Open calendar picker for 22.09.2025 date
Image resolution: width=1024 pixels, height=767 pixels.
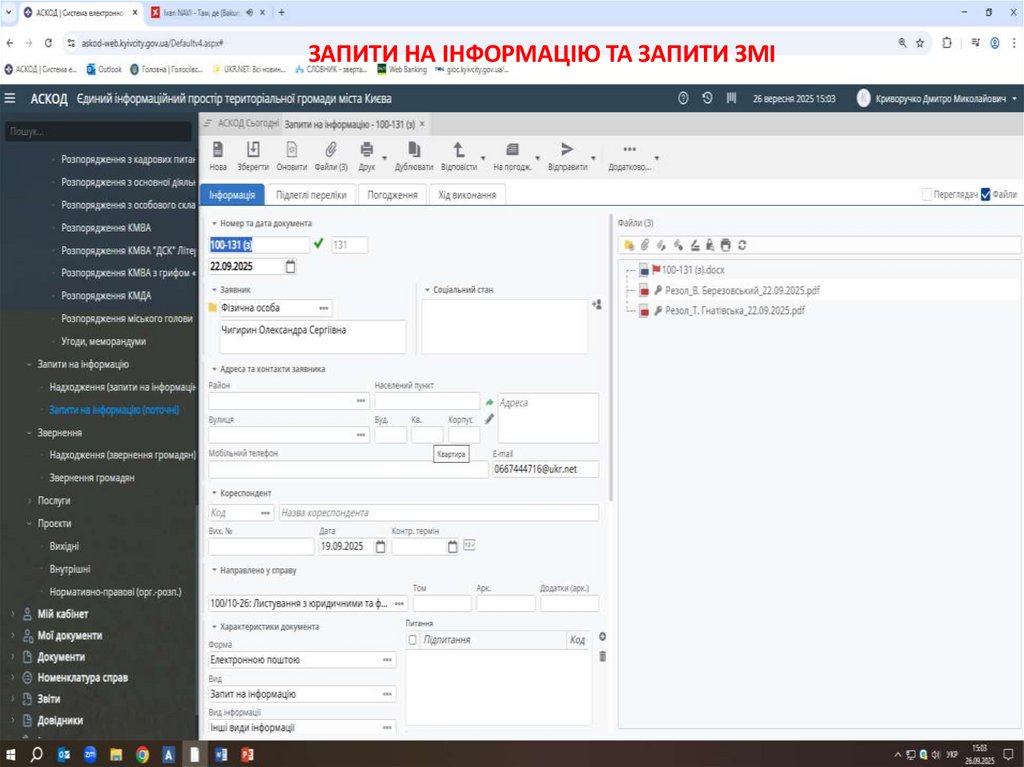point(291,267)
